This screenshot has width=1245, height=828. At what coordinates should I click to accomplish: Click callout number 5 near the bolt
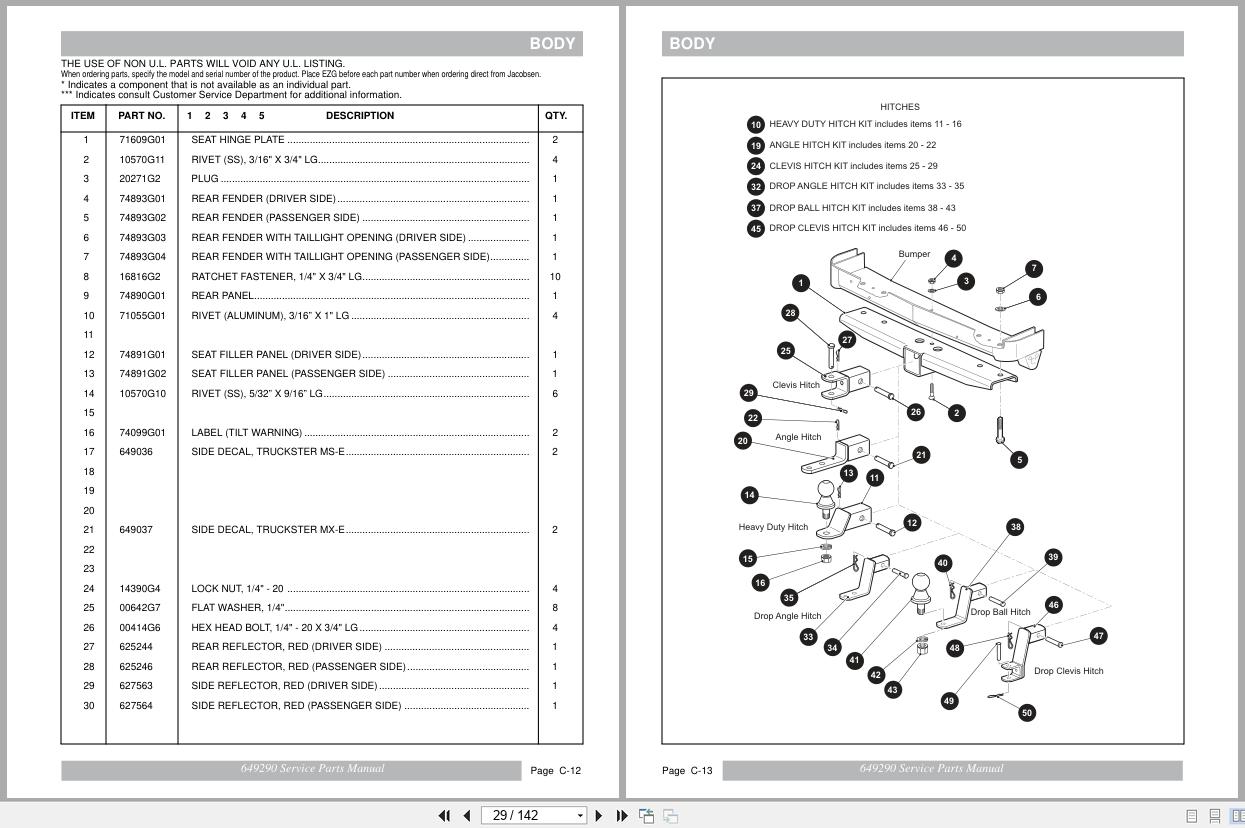[1019, 460]
